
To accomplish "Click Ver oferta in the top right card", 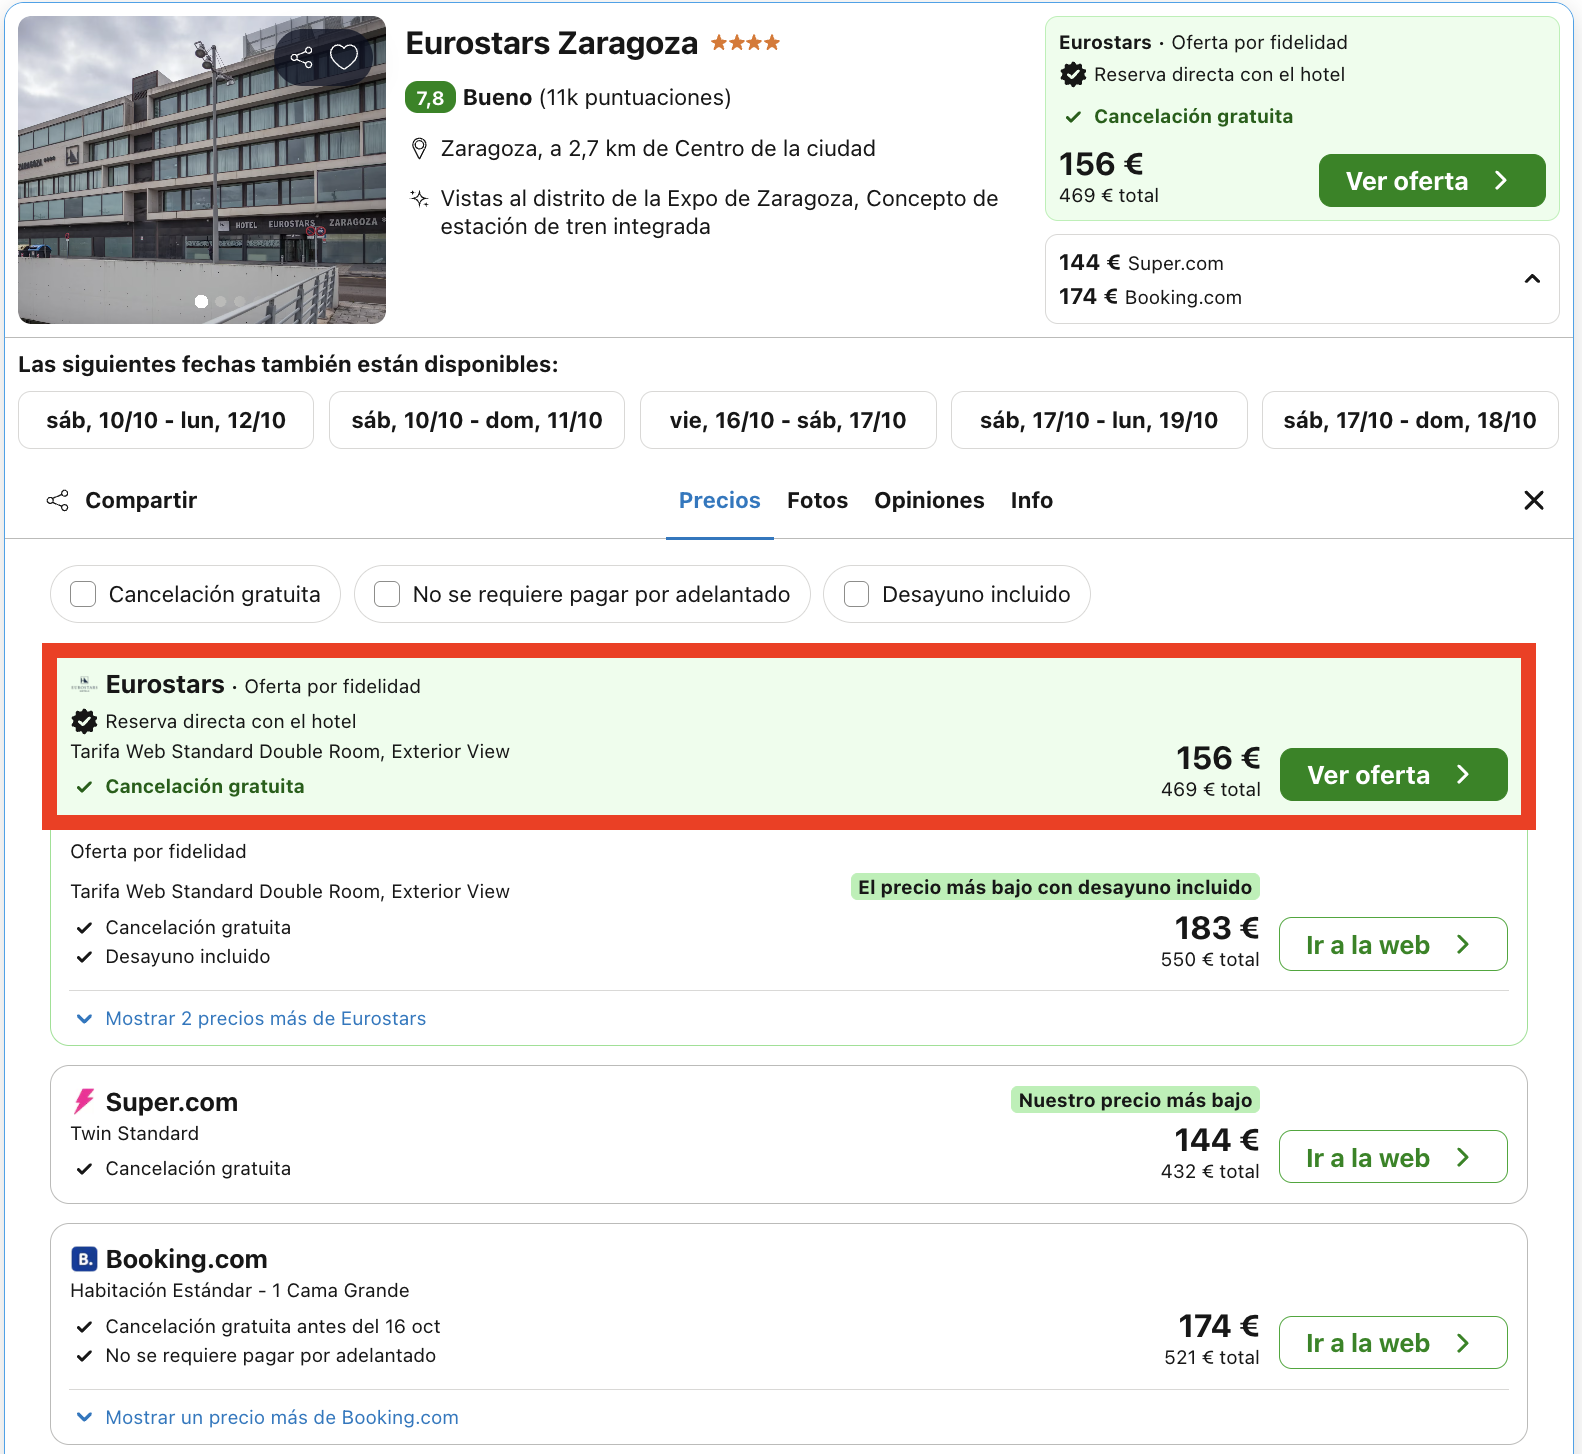I will [1432, 181].
